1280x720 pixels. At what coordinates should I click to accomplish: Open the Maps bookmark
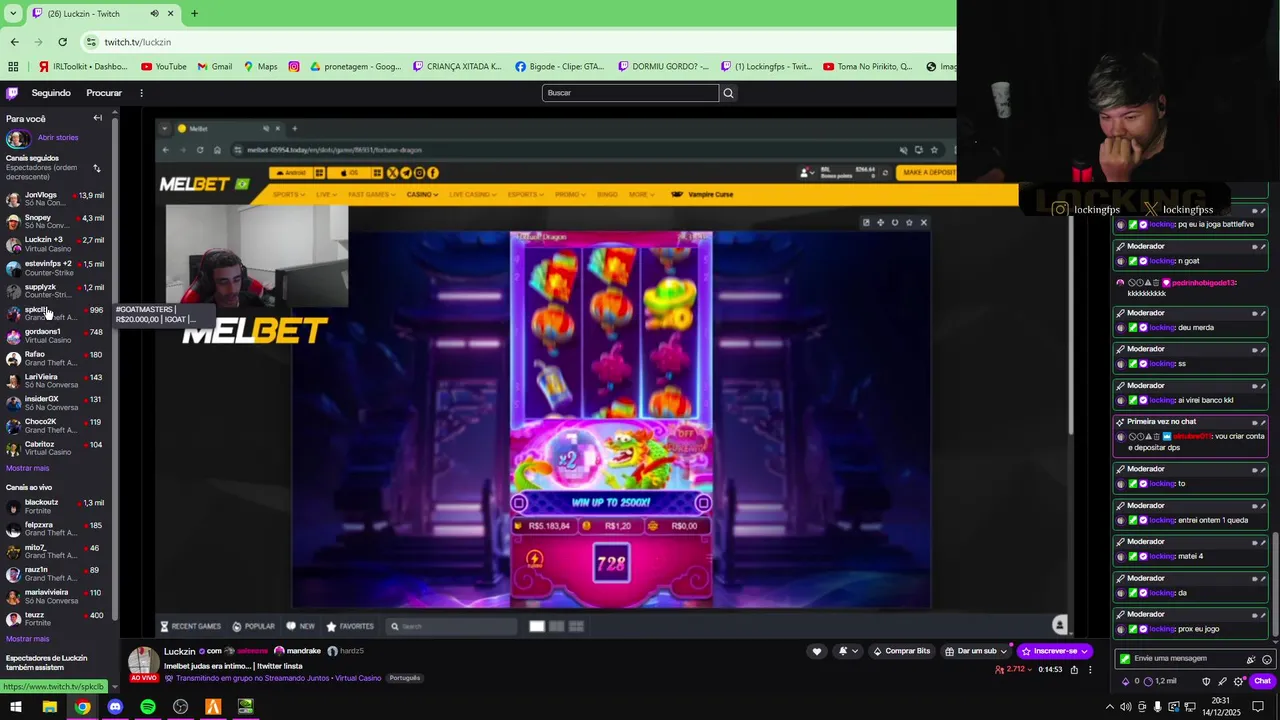click(260, 67)
